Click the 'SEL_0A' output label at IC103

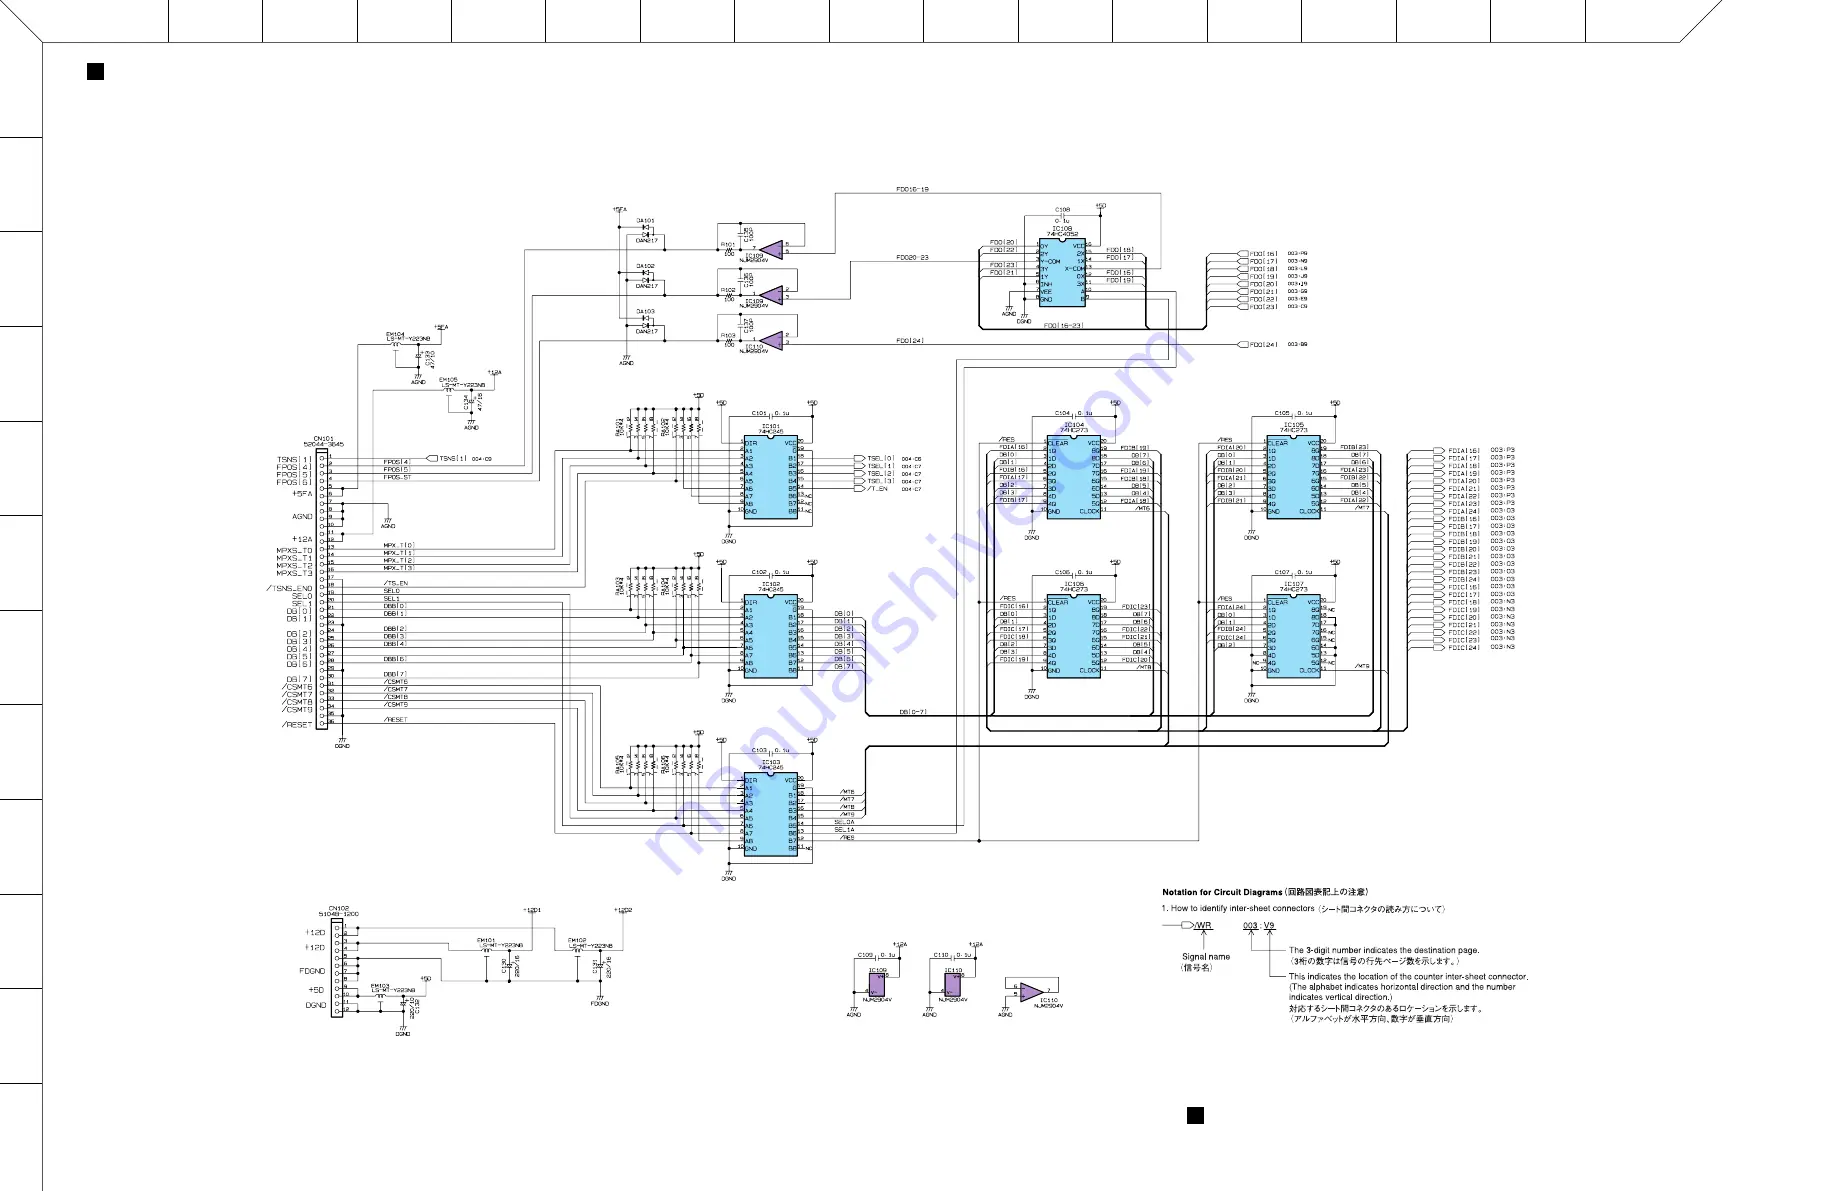point(844,822)
